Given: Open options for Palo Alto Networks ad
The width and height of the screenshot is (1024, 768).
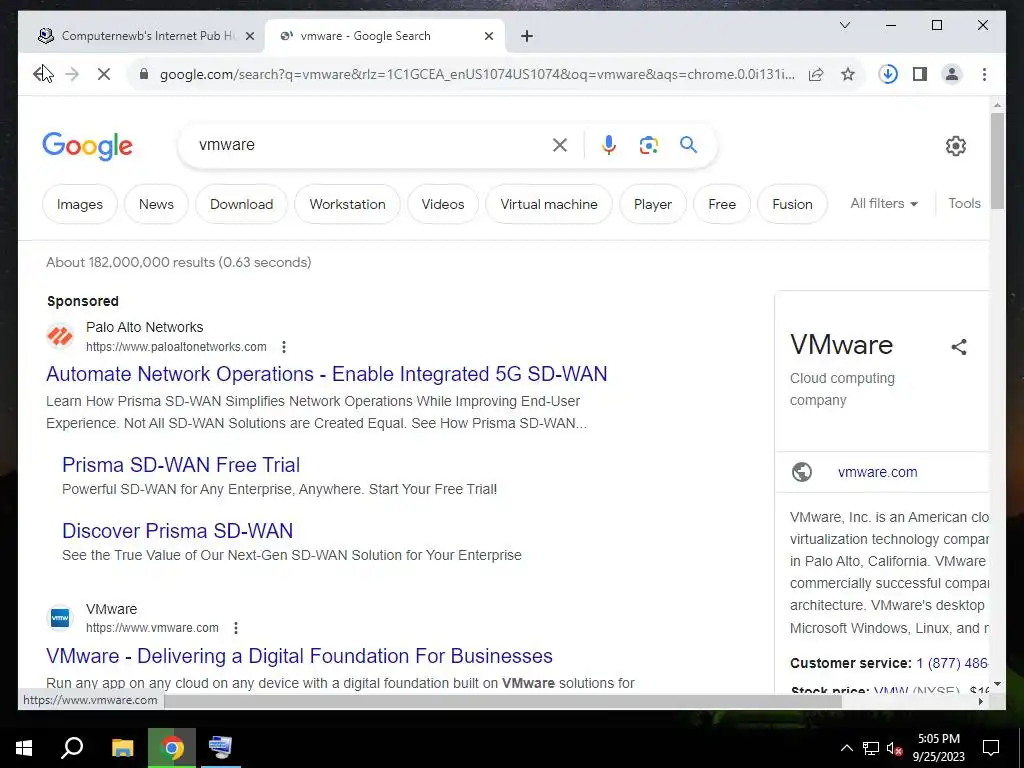Looking at the screenshot, I should [x=283, y=347].
